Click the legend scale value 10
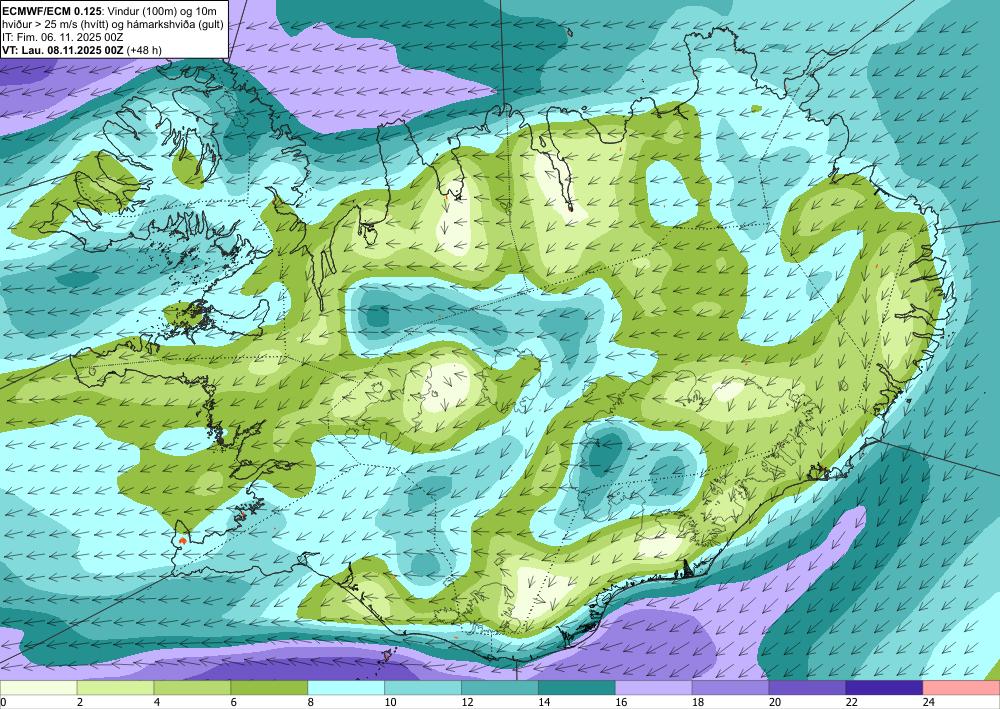 (390, 702)
